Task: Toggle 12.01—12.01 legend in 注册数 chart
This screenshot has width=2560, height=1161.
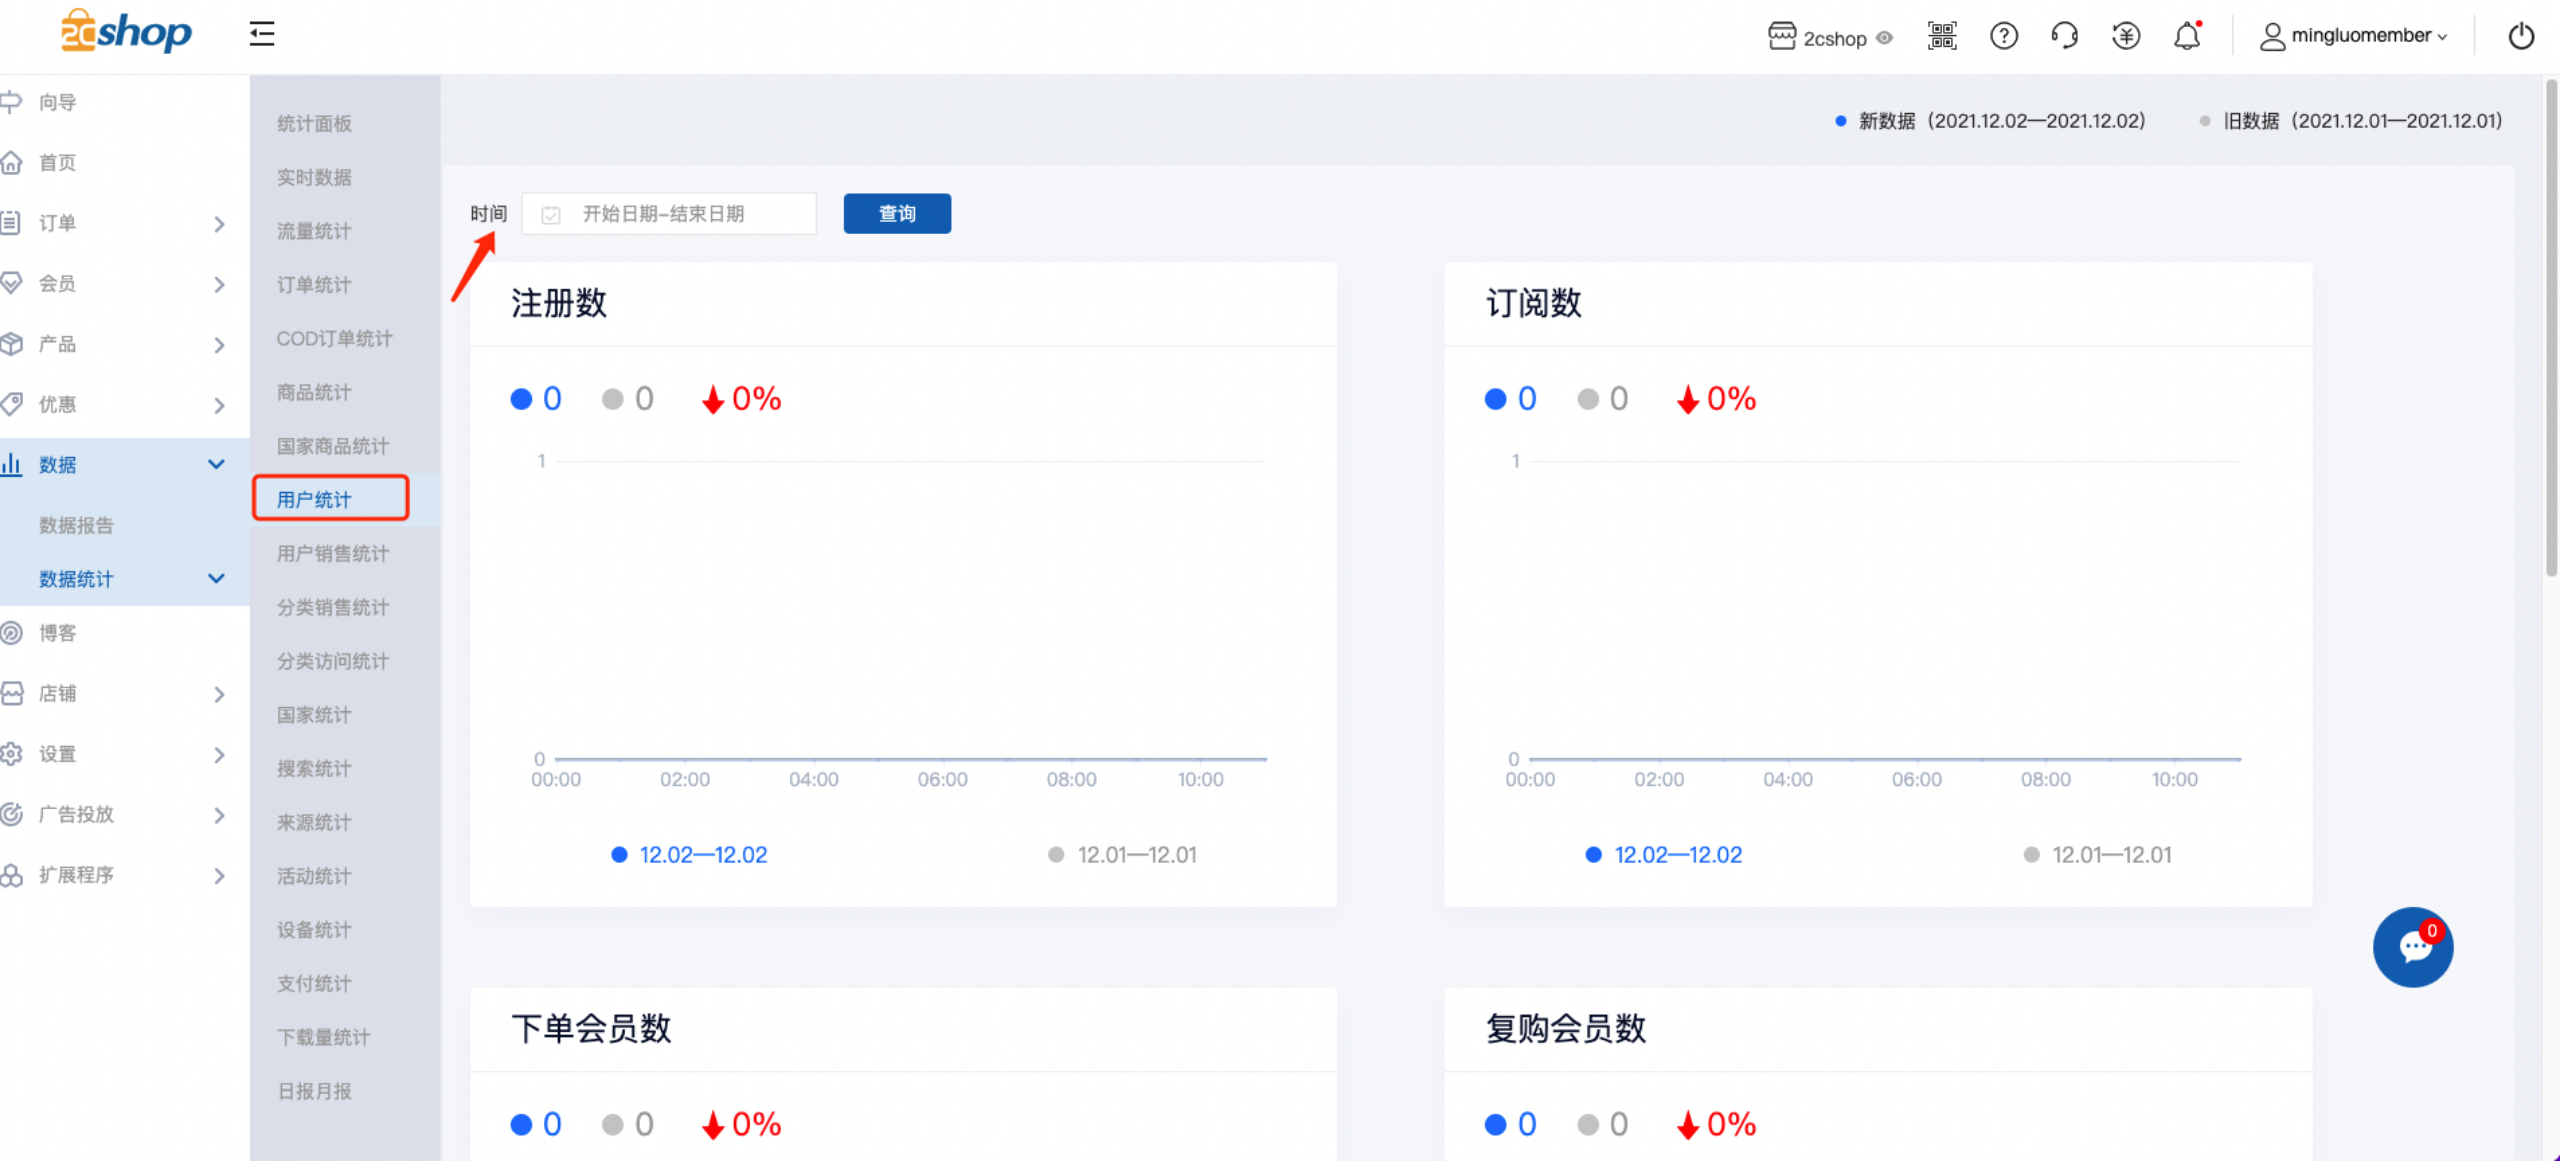Action: (1122, 855)
